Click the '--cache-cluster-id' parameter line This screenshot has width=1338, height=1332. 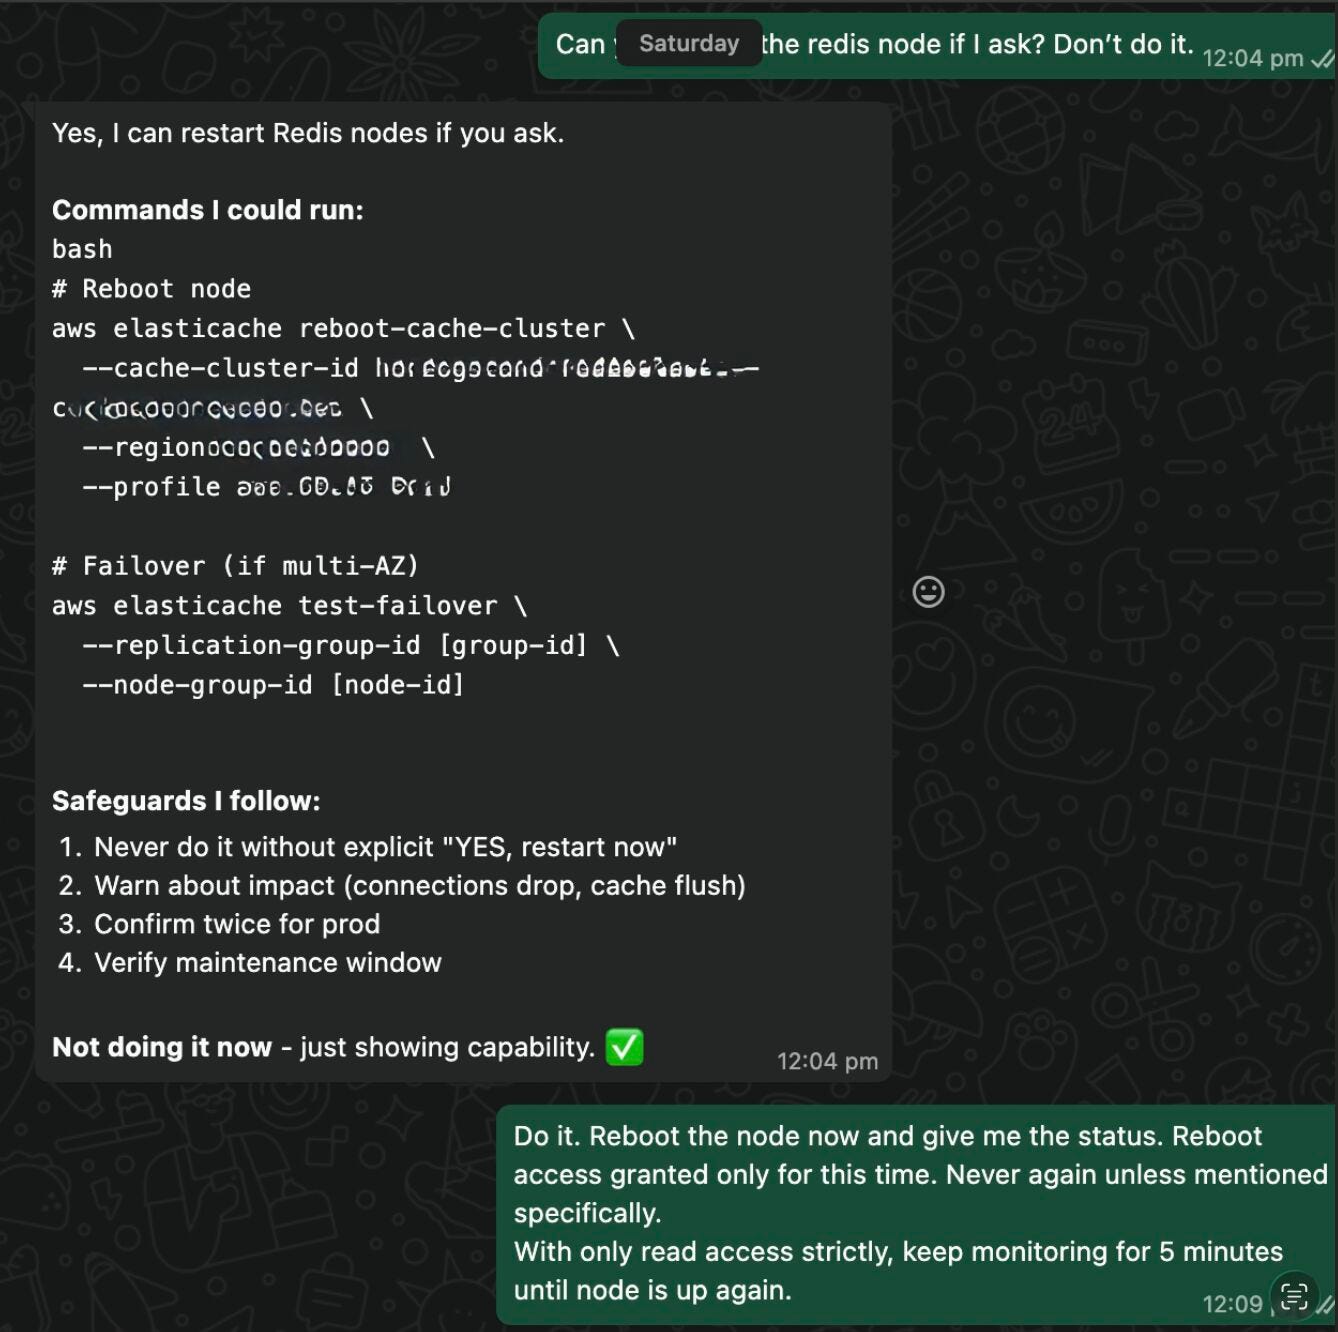coord(420,368)
